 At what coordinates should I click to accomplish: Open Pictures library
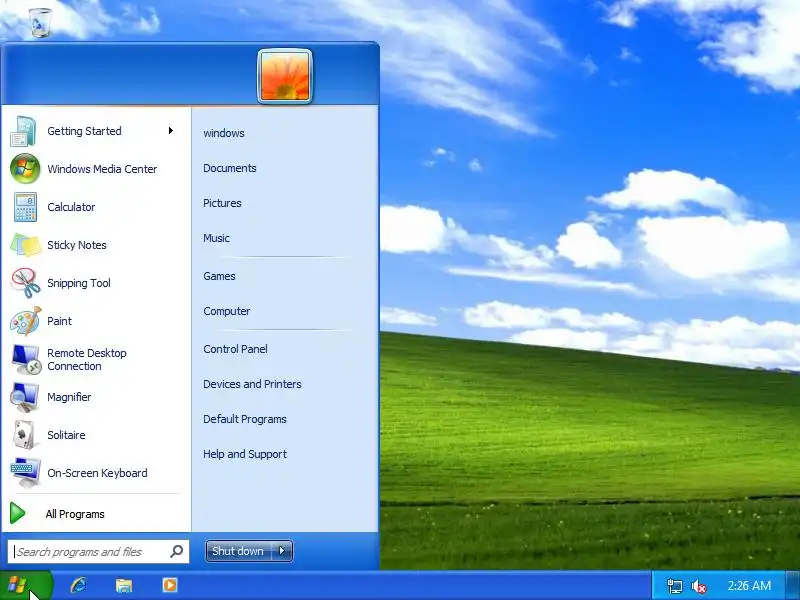tap(222, 203)
